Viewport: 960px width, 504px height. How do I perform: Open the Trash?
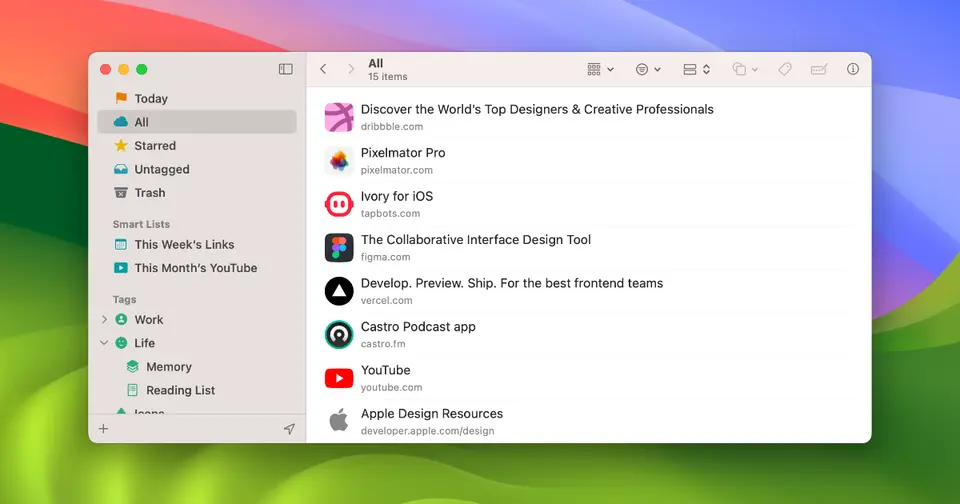click(197, 193)
